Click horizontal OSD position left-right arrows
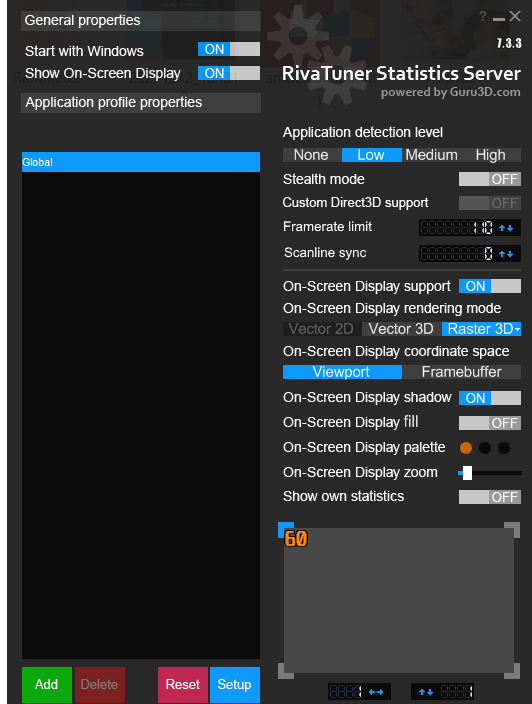 376,692
